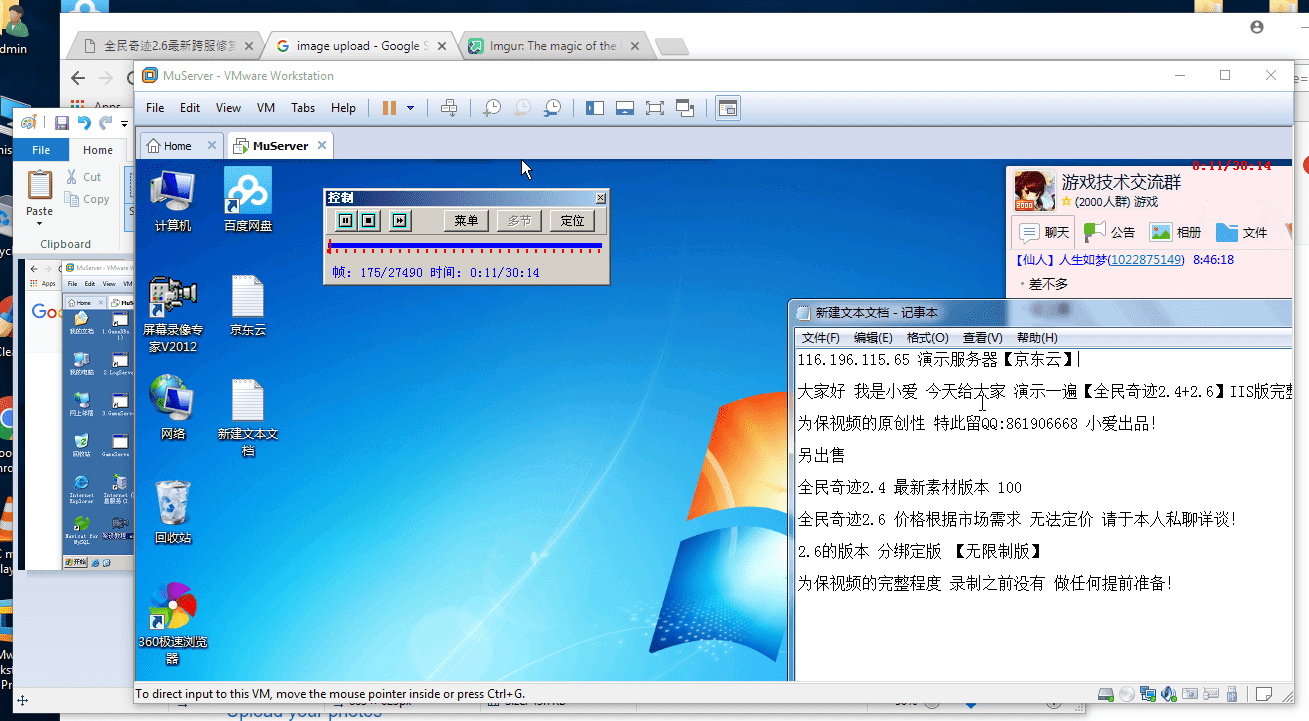This screenshot has height=721, width=1309.
Task: Click the blue File tab in Paint ribbon
Action: (41, 150)
